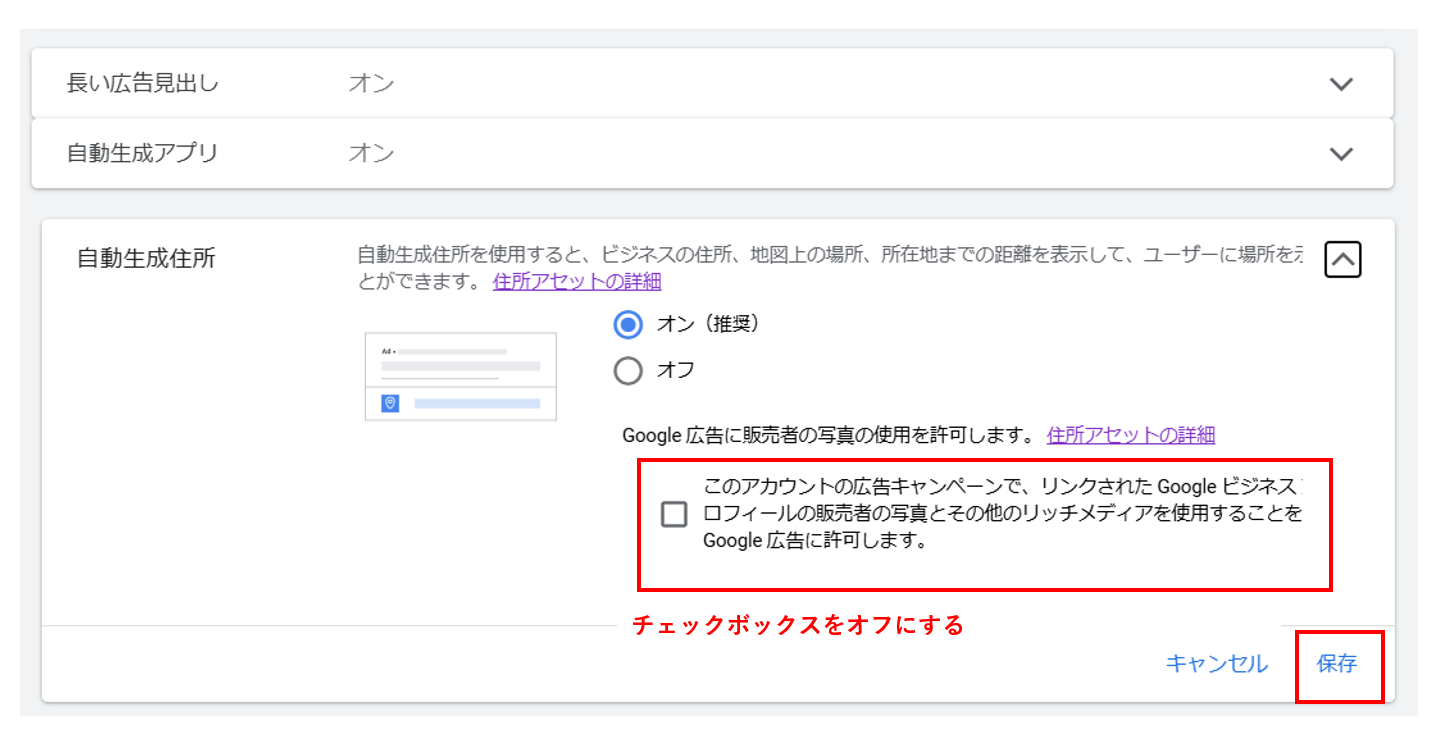Select the オフ radio button
The height and width of the screenshot is (753, 1456).
[628, 371]
